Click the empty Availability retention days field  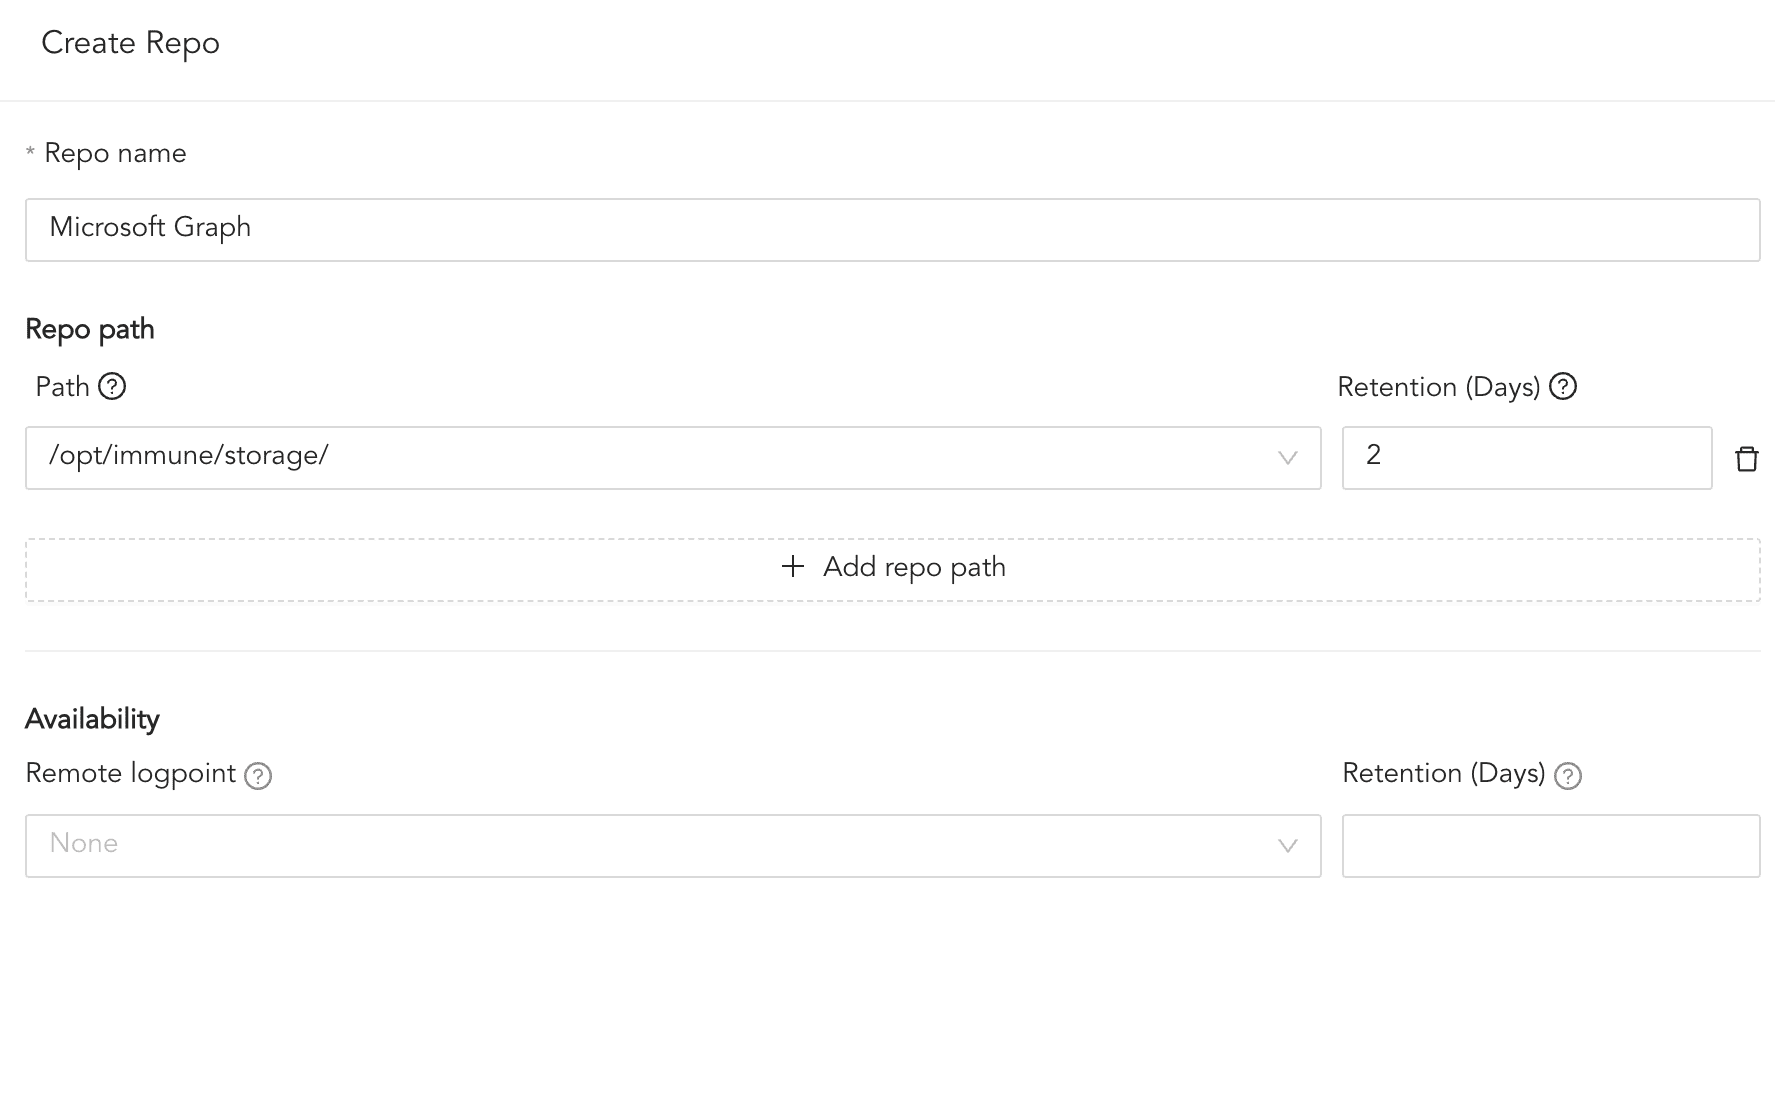[1550, 846]
